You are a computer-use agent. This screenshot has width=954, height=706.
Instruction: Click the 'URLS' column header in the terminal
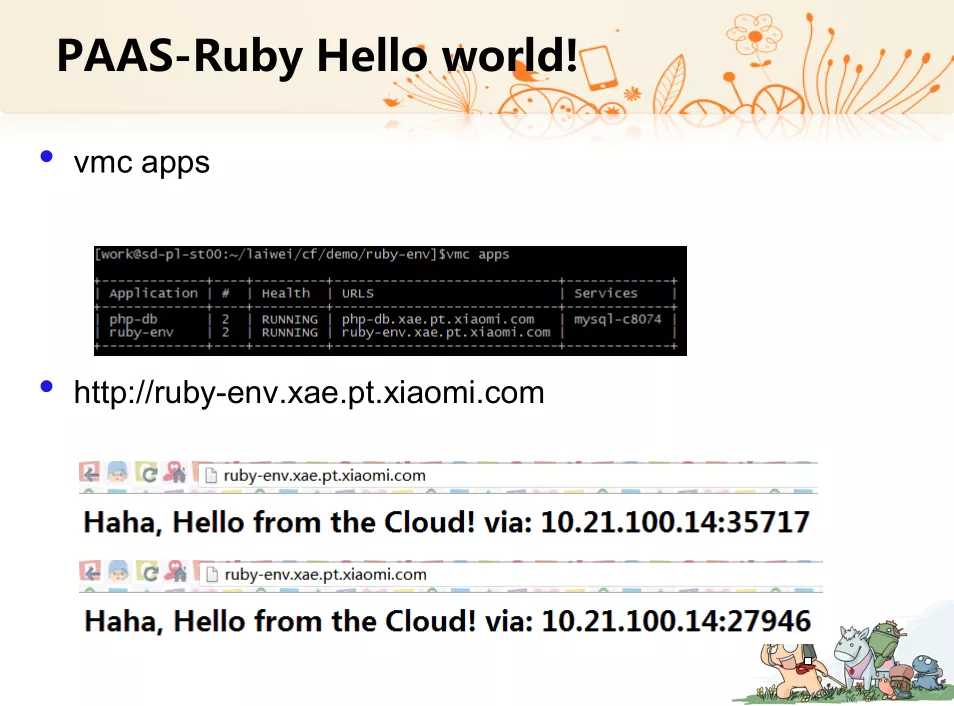coord(358,293)
